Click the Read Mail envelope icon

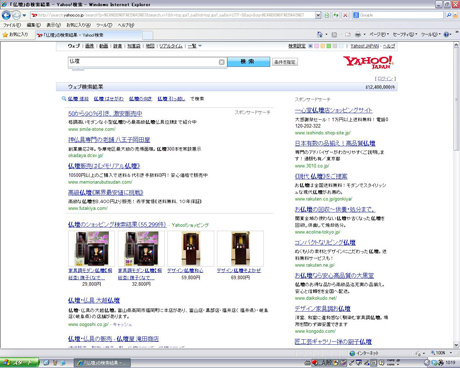pyautogui.click(x=348, y=34)
